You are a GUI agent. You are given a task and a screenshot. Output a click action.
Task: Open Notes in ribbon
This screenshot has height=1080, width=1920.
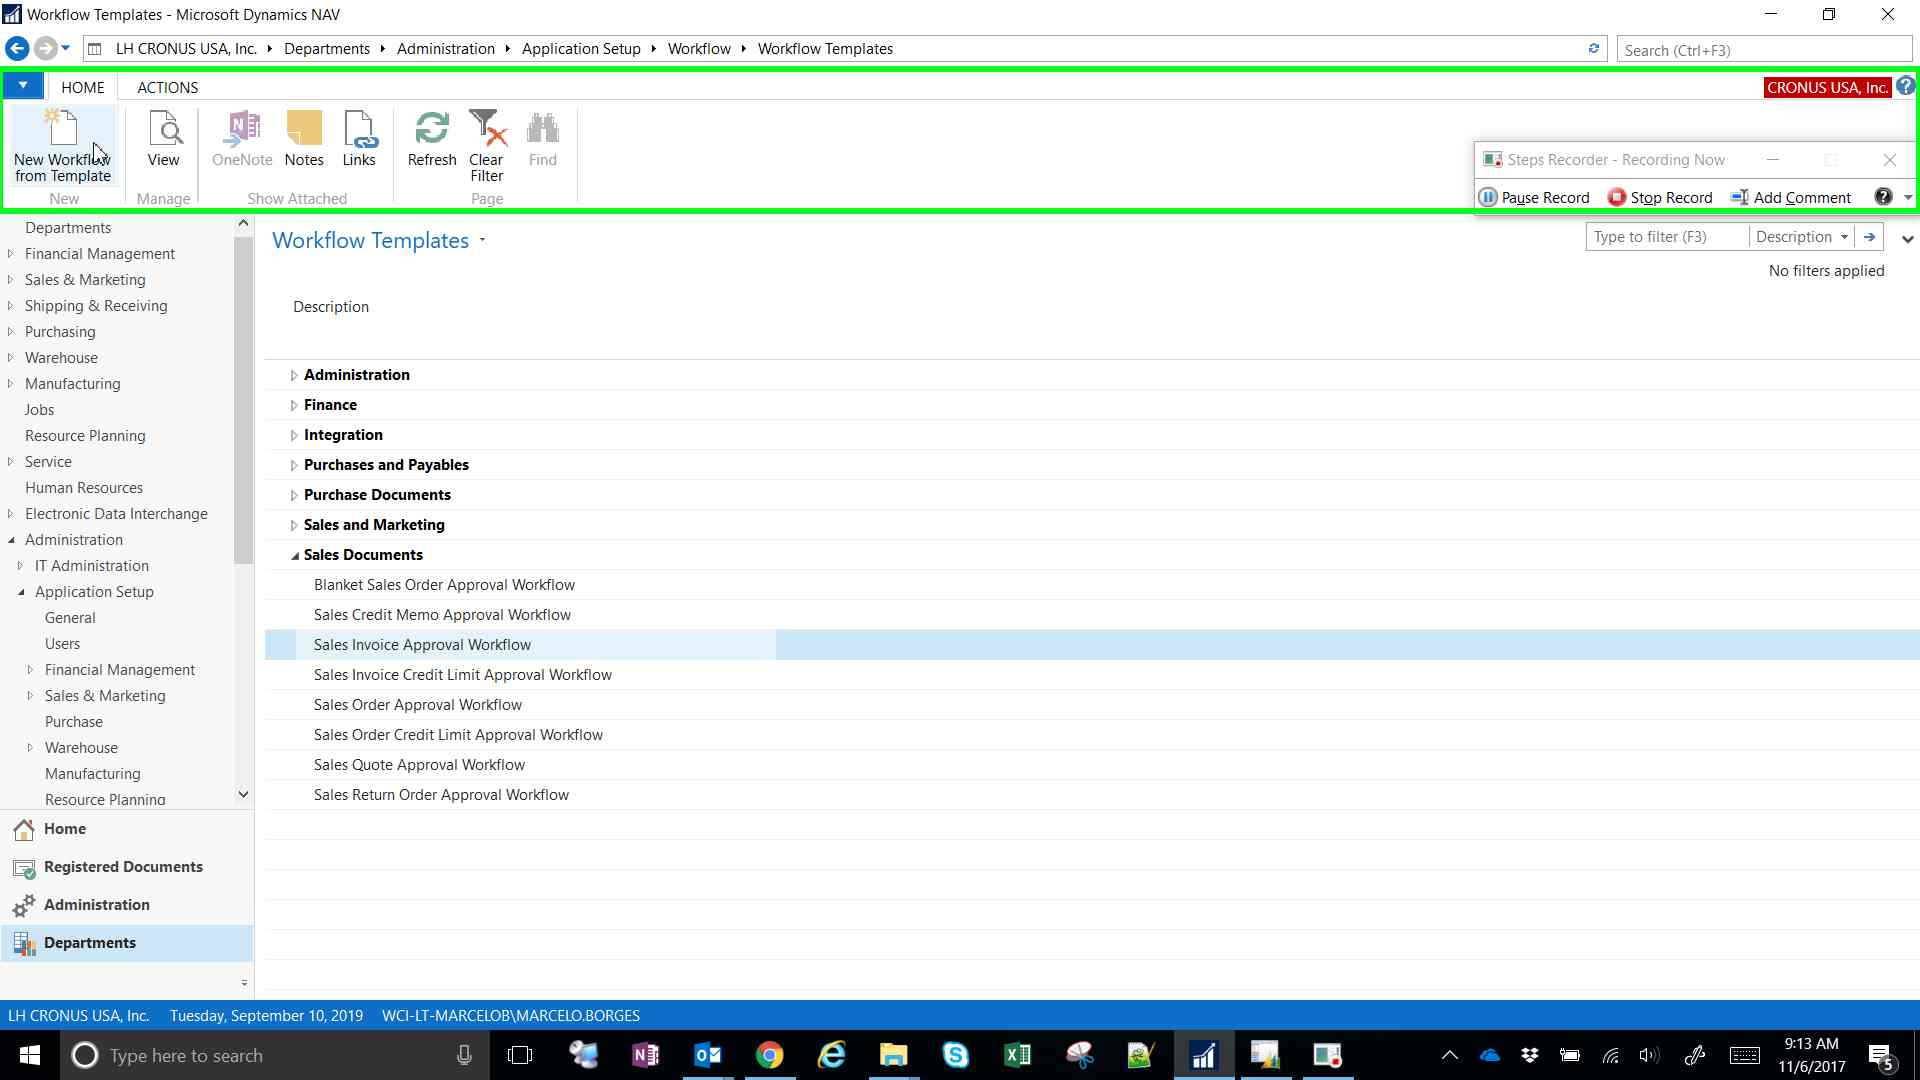(304, 139)
